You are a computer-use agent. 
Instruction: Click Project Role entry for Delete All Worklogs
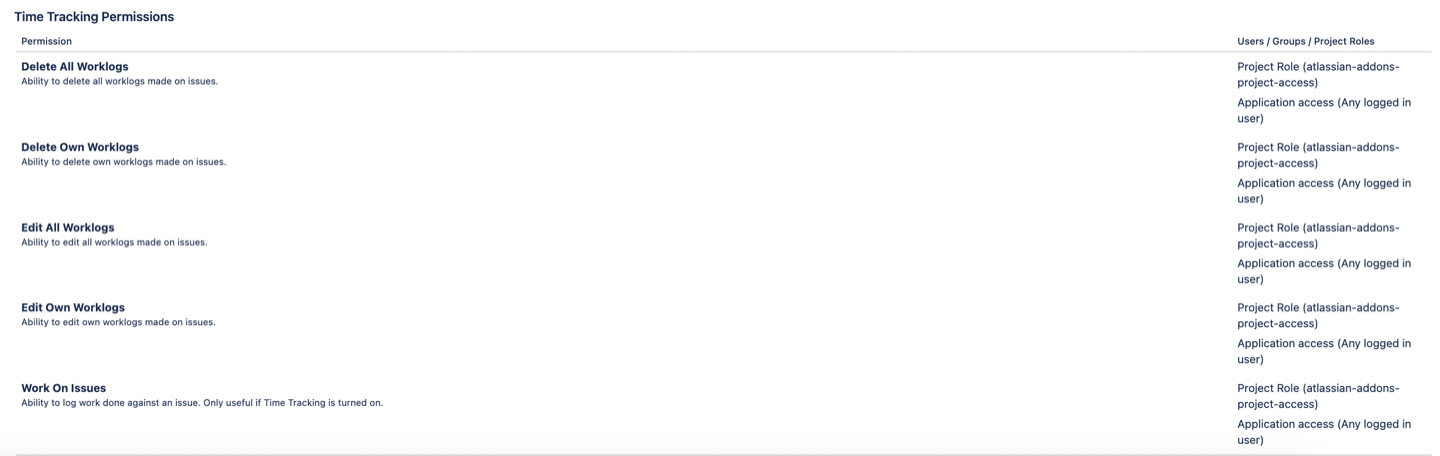click(1318, 75)
